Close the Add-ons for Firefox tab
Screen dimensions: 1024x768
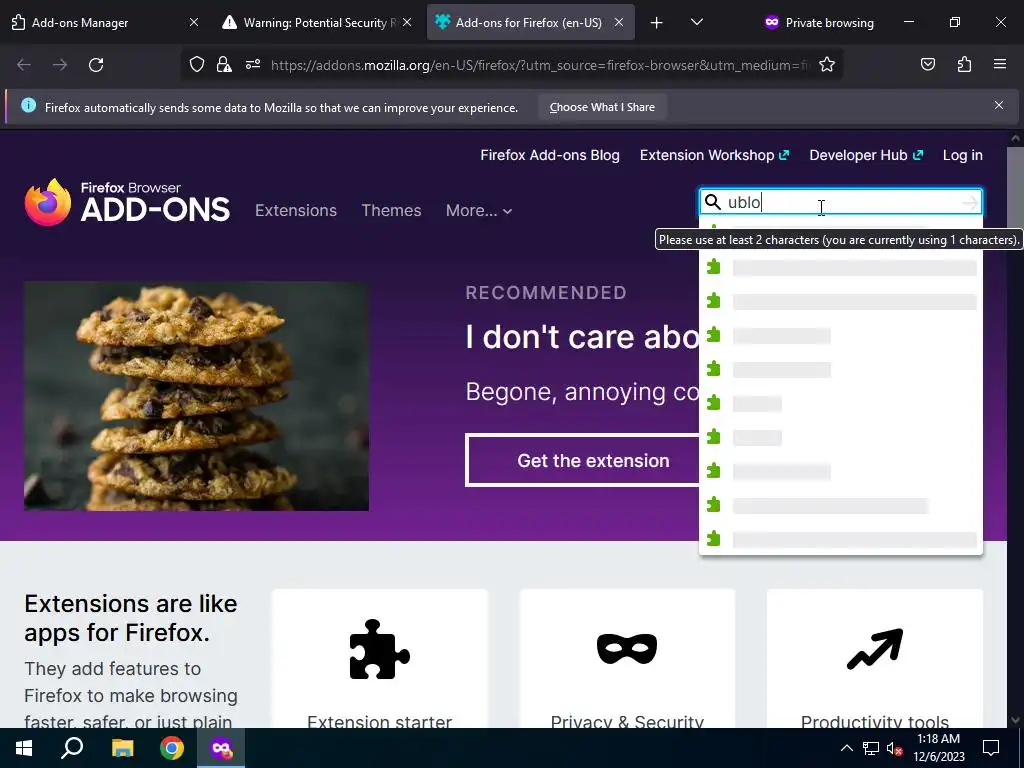tap(618, 22)
